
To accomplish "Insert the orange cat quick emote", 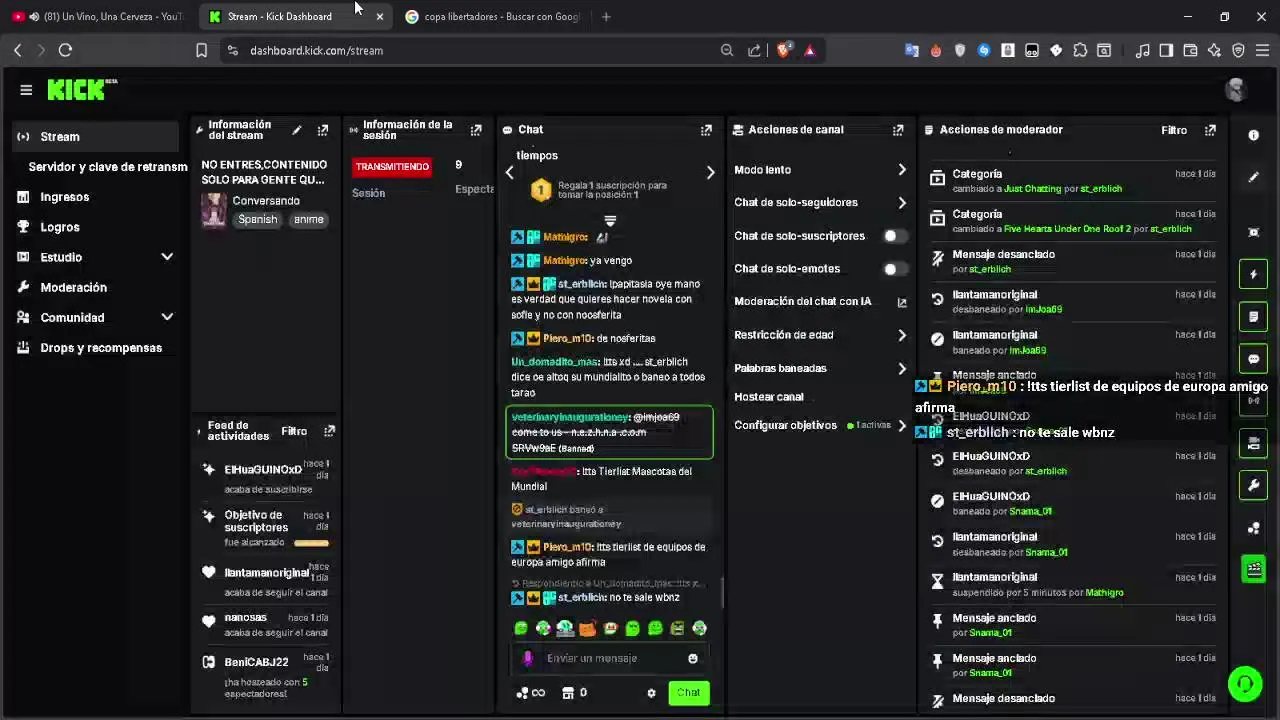I will (588, 628).
